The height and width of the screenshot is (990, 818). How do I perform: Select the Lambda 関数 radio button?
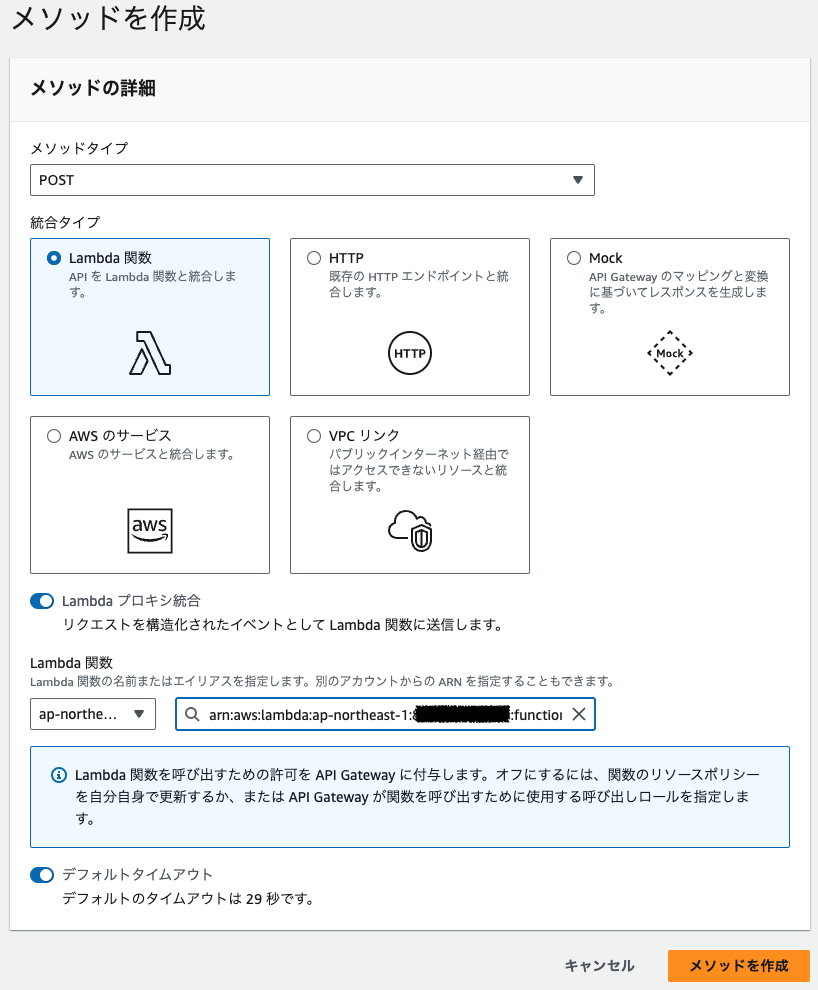[54, 258]
